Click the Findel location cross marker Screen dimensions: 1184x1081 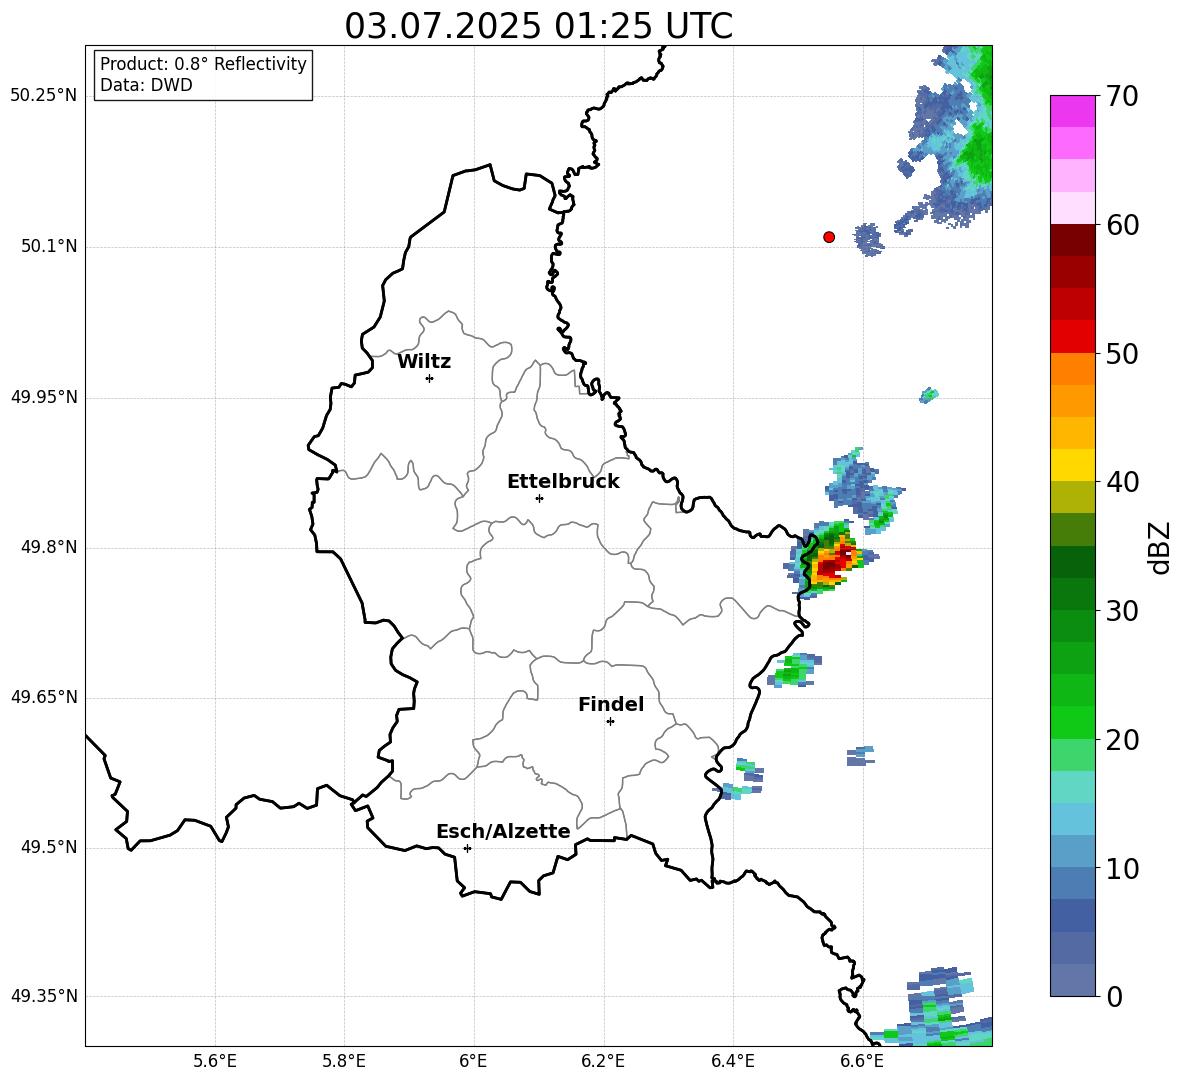tap(610, 722)
